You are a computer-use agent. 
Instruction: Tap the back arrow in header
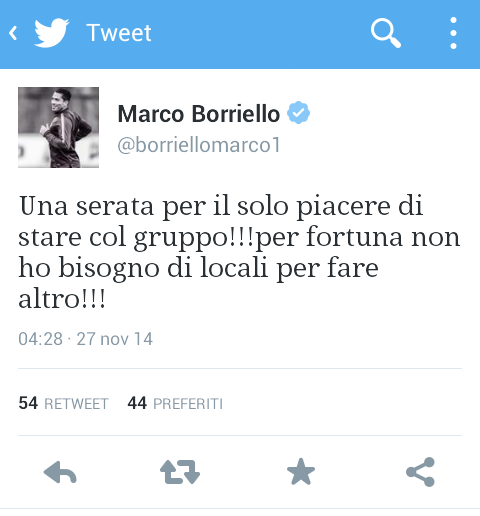point(13,33)
